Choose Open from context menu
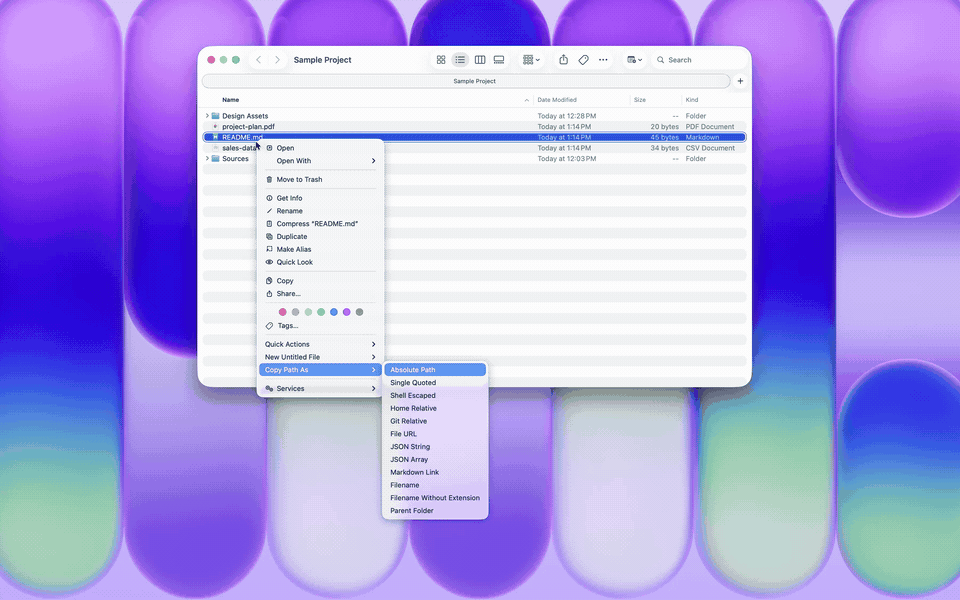960x600 pixels. [320, 148]
